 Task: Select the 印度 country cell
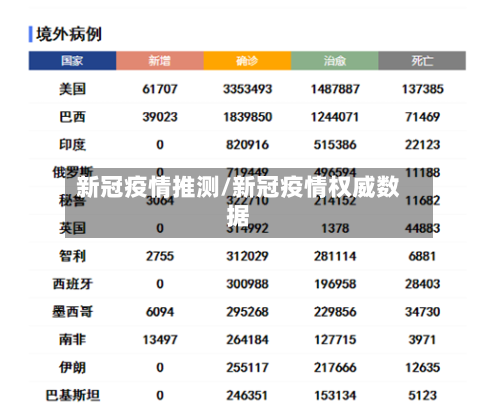(x=72, y=145)
